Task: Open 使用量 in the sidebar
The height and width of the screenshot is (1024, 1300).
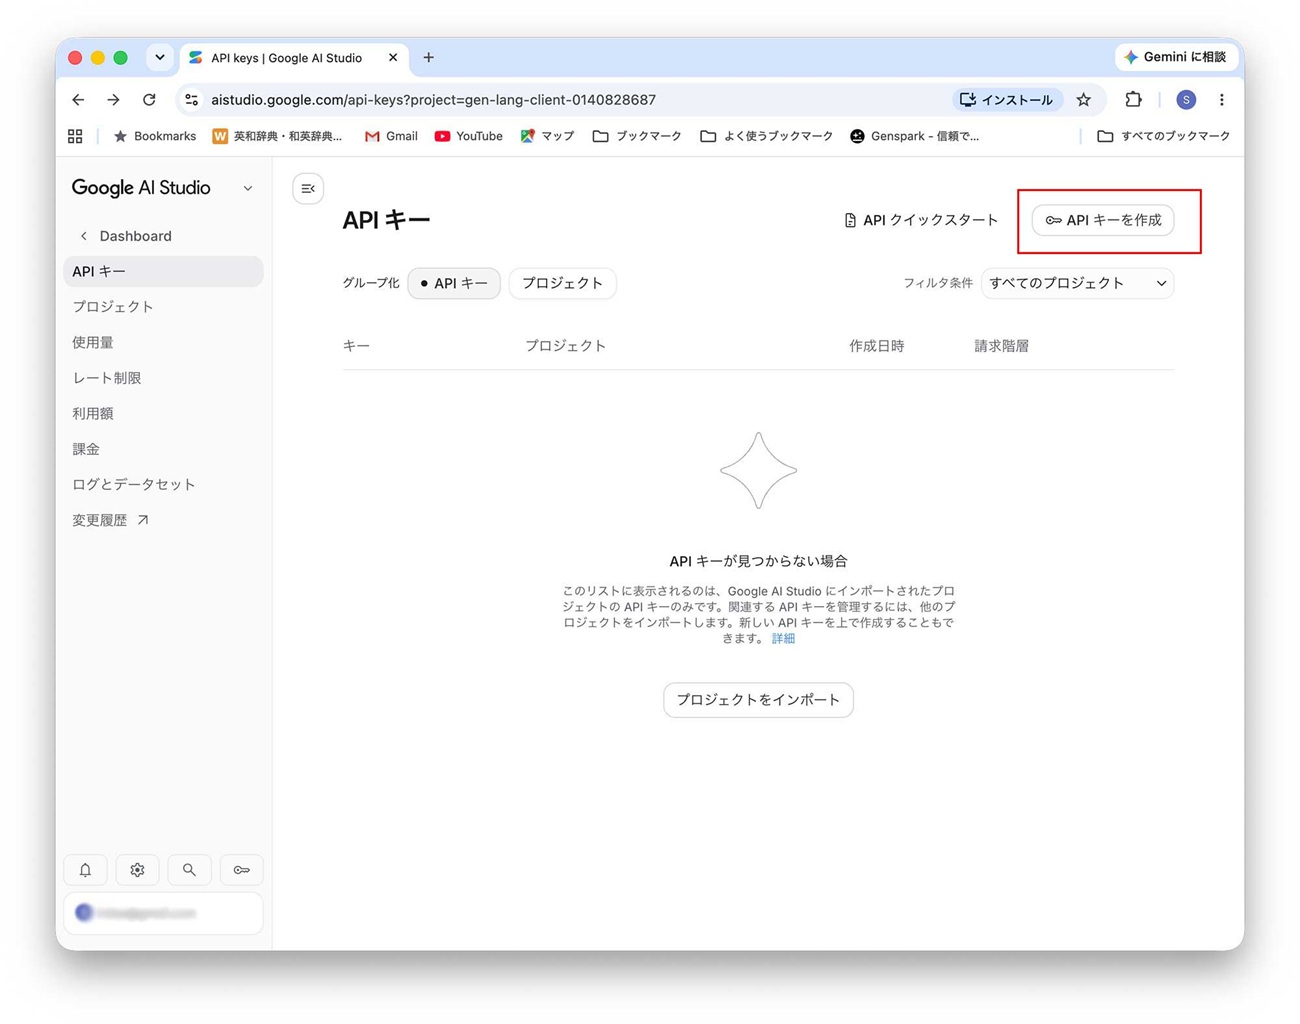Action: point(93,342)
